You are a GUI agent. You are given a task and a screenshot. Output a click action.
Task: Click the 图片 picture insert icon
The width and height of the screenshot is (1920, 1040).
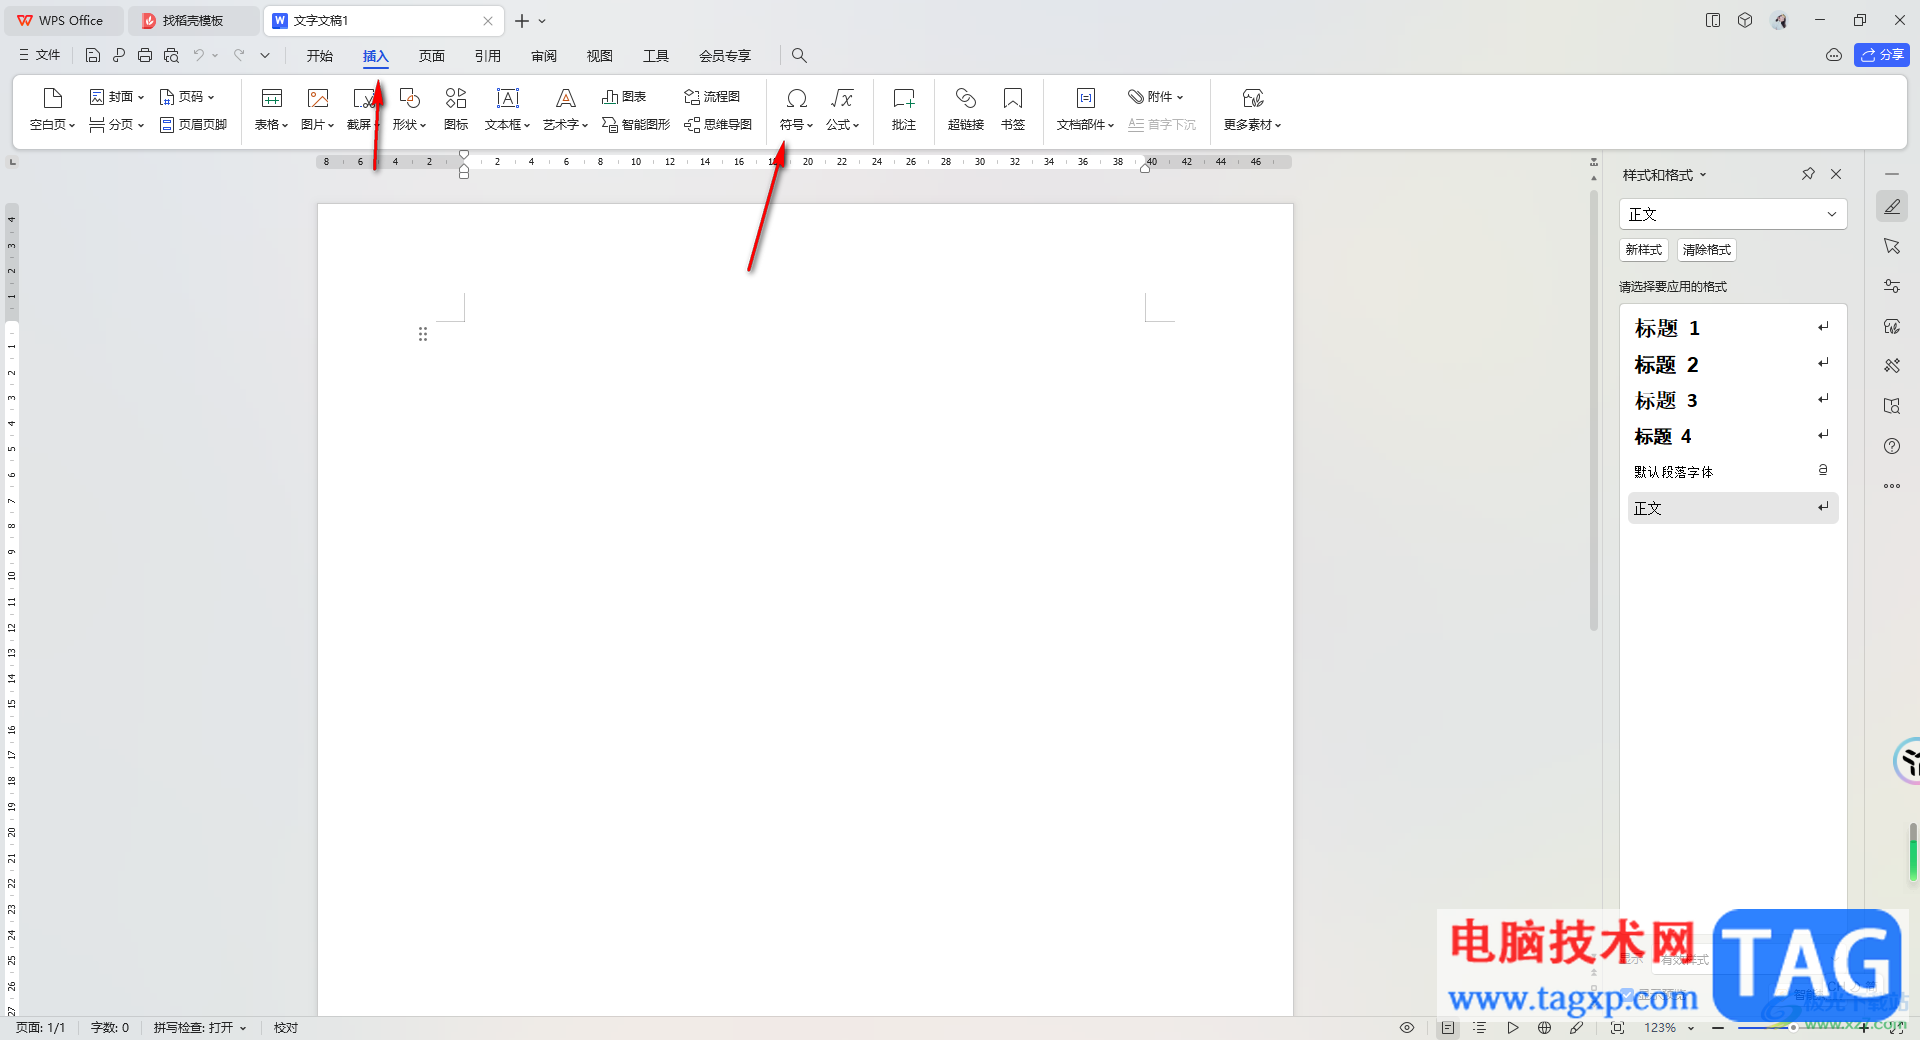318,98
